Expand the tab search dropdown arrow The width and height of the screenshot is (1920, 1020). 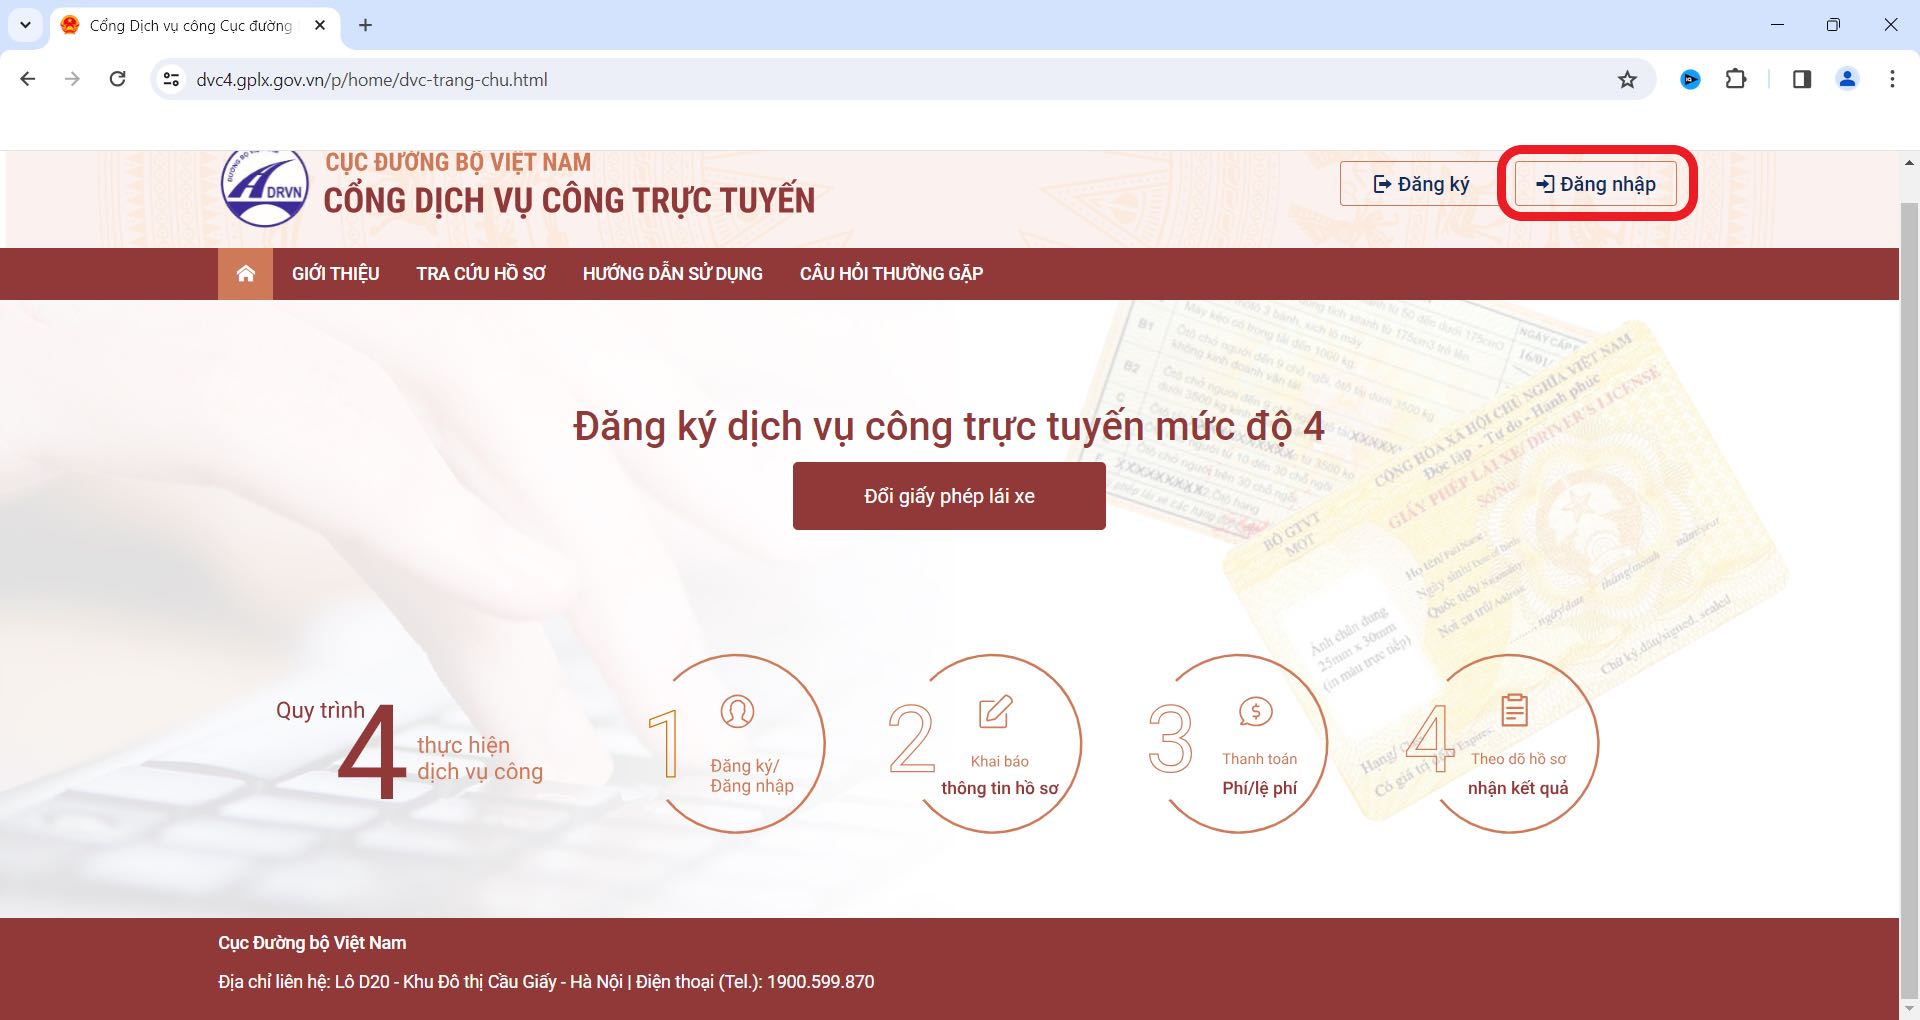coord(25,25)
